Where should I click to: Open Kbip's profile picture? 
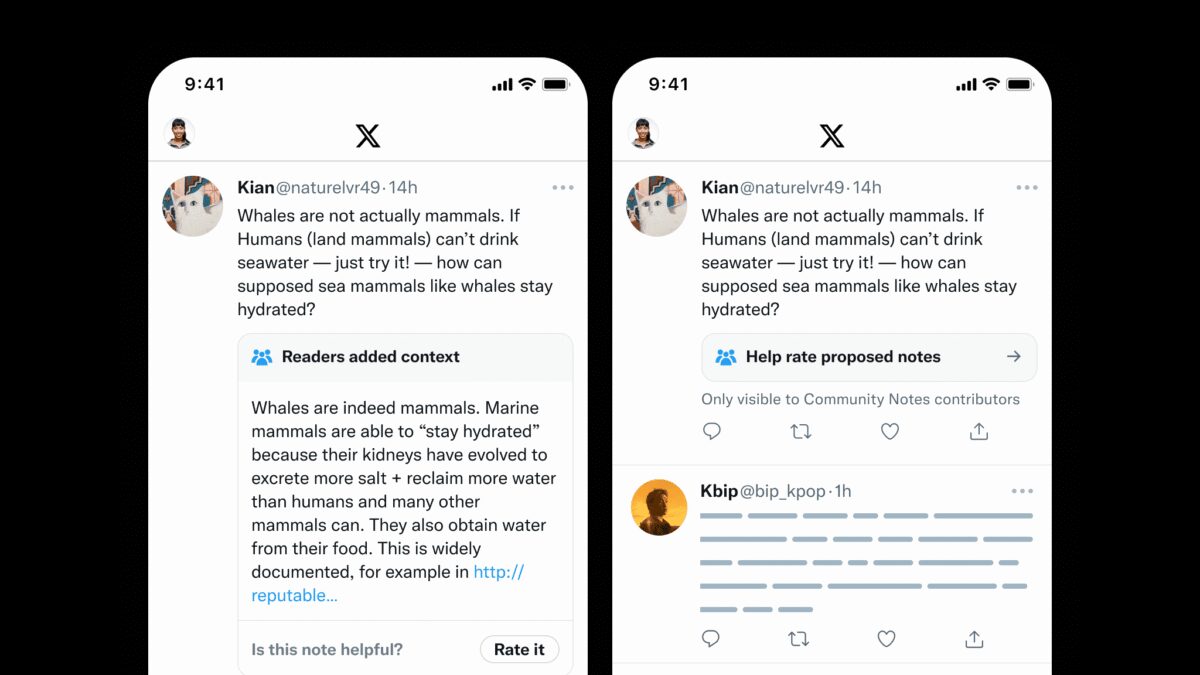click(x=660, y=507)
